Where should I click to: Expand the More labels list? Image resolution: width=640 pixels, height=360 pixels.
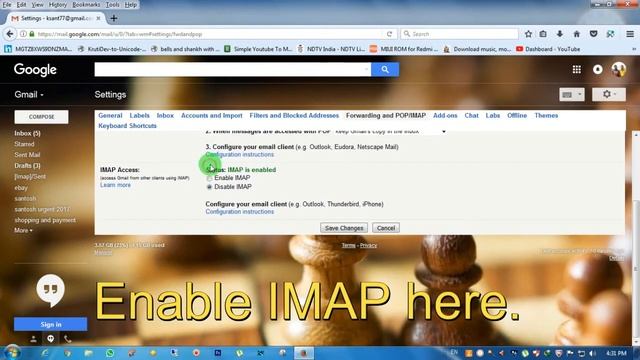(23, 231)
